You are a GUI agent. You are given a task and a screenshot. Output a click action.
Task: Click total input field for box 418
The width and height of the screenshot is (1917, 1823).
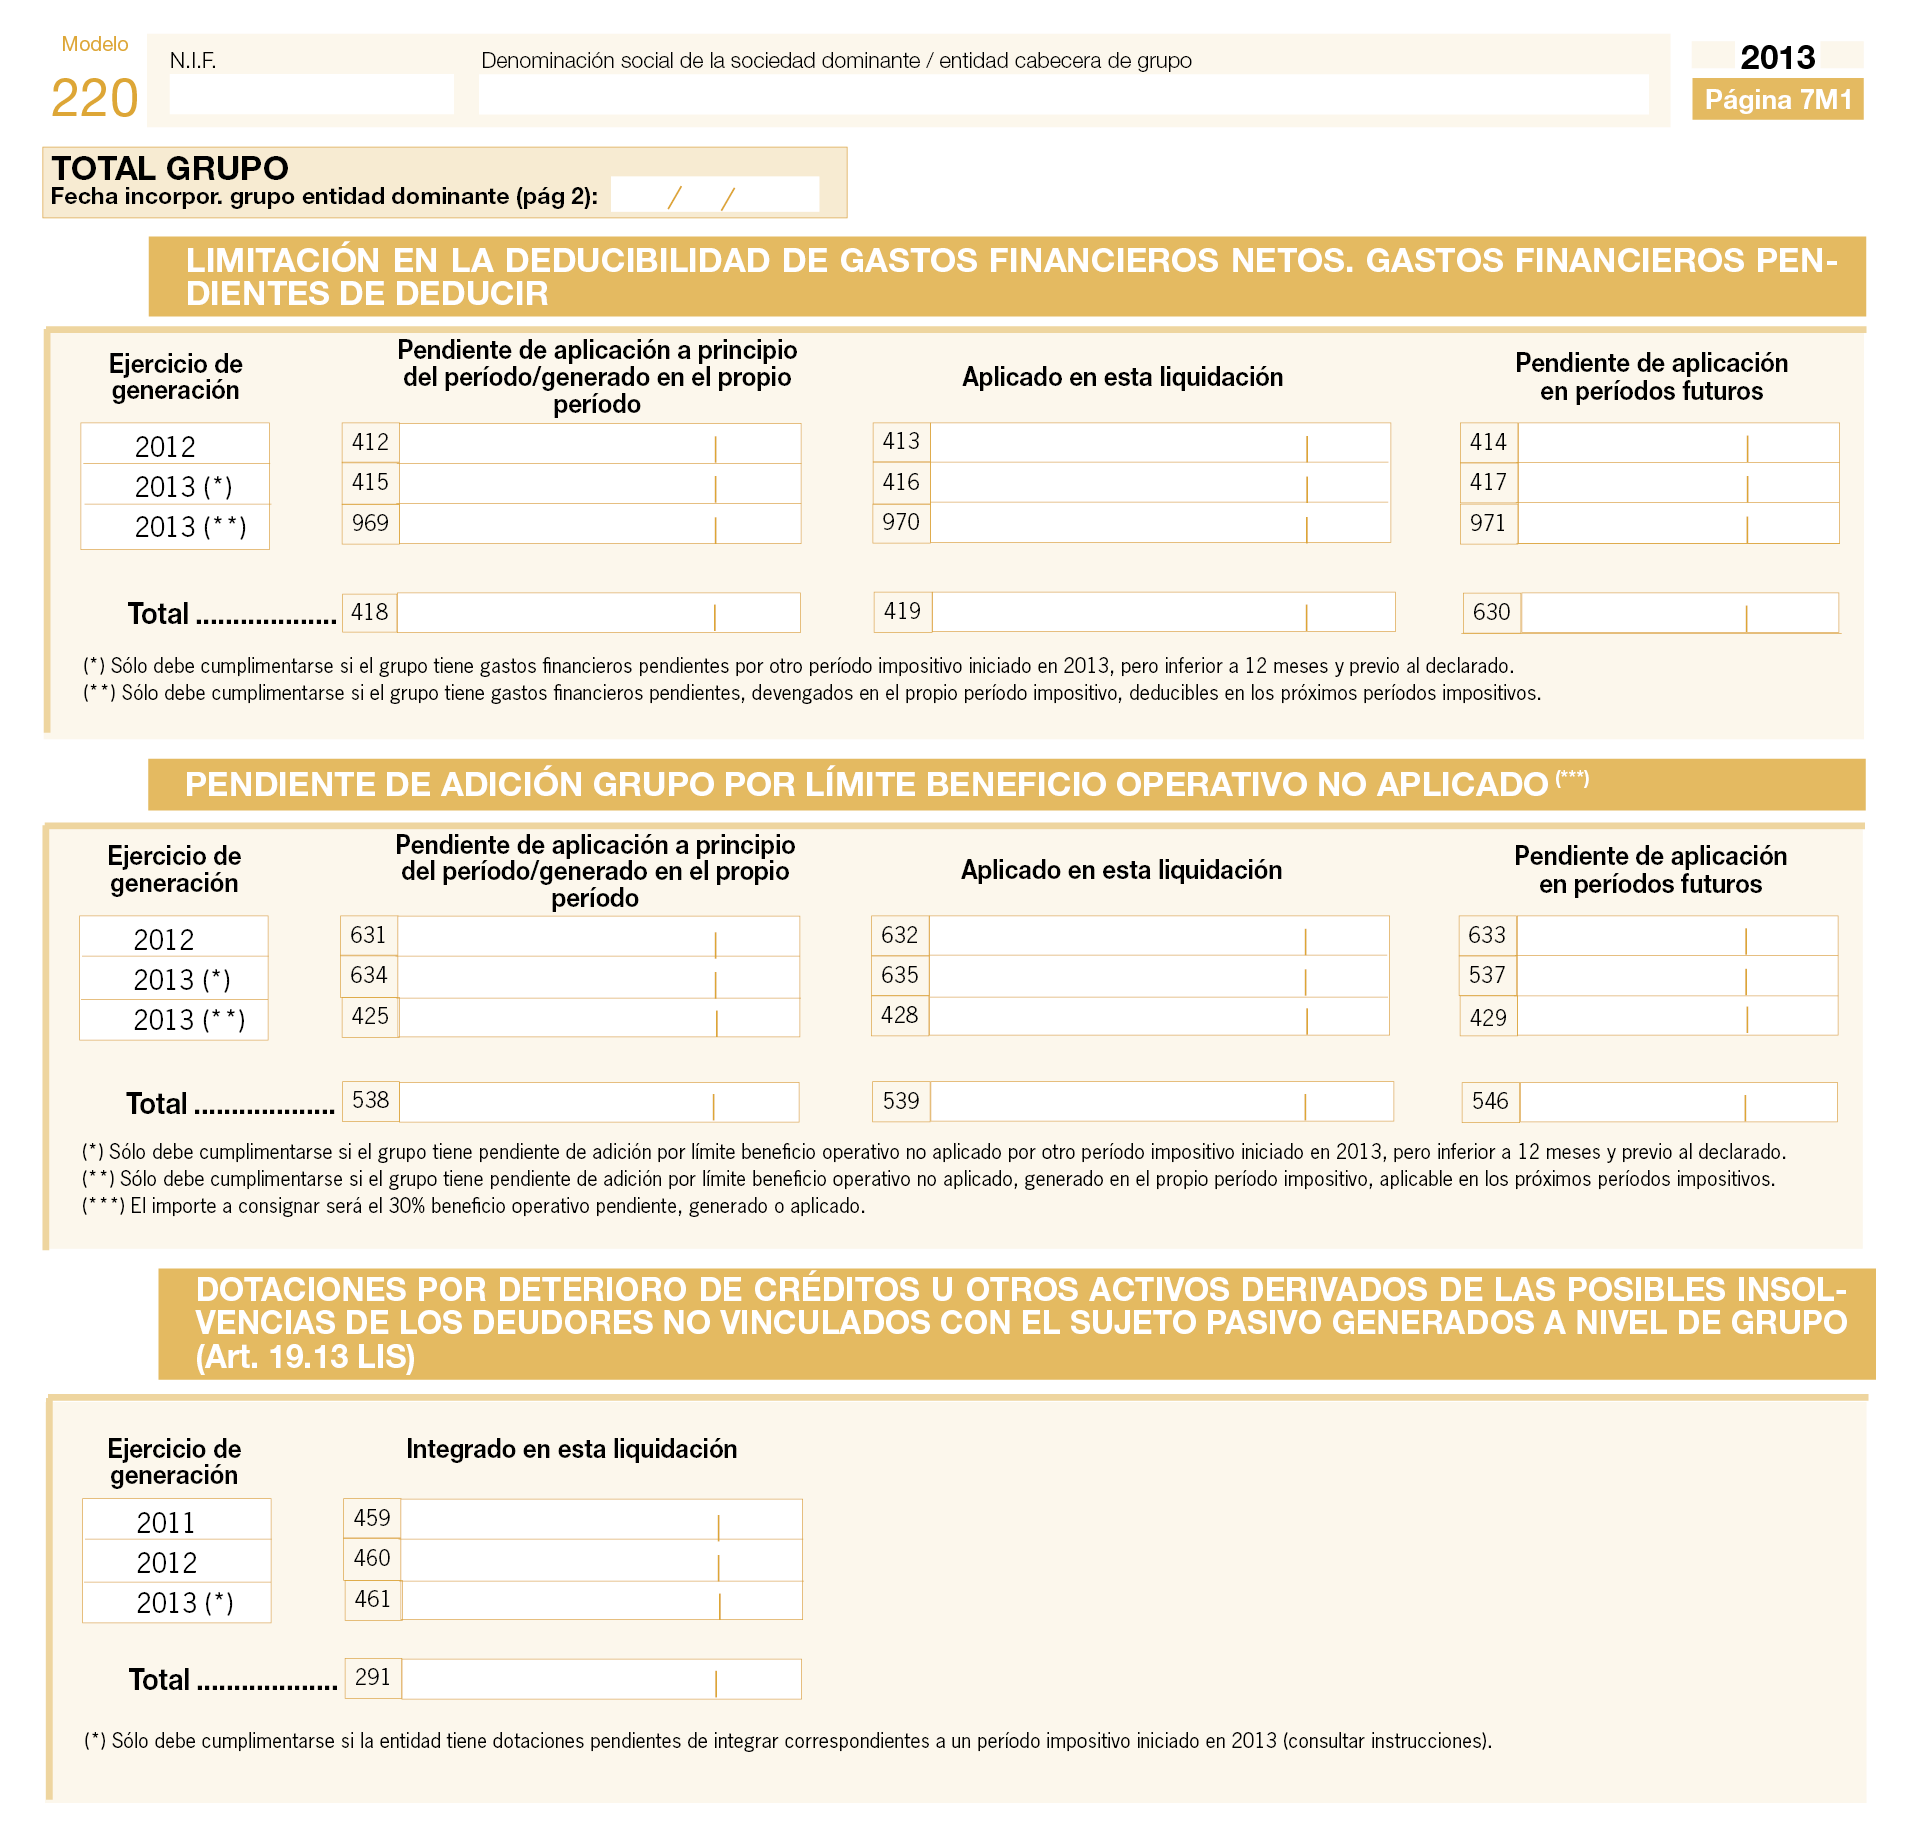pos(599,613)
